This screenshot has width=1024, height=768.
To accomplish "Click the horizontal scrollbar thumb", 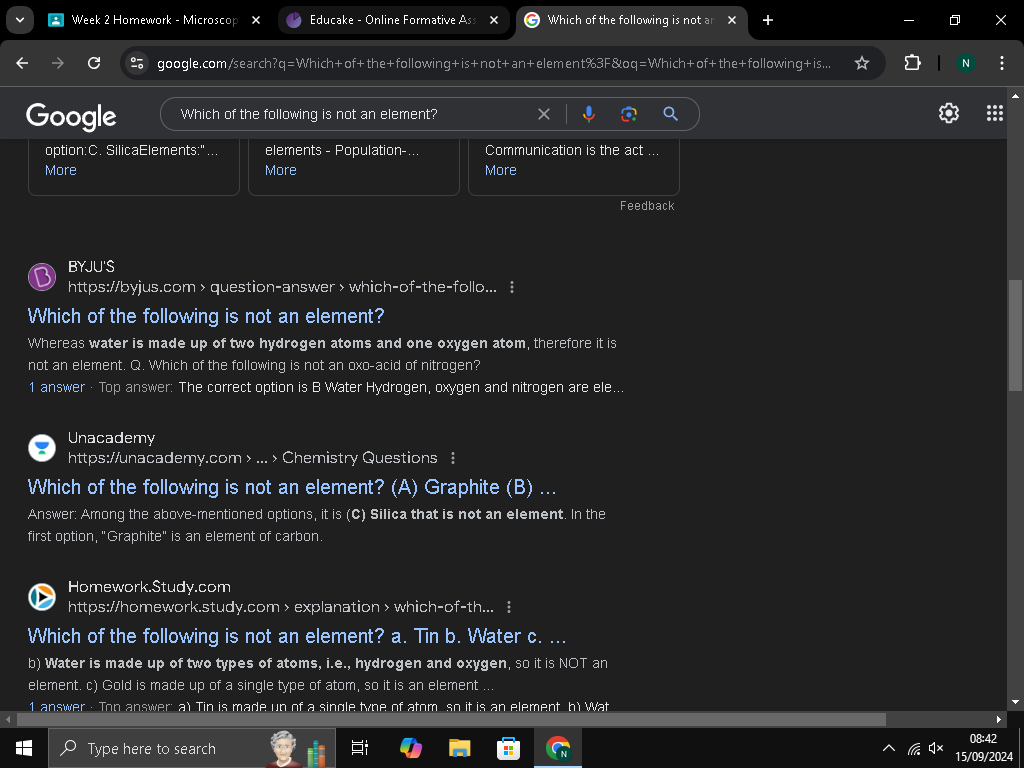I will (x=451, y=719).
